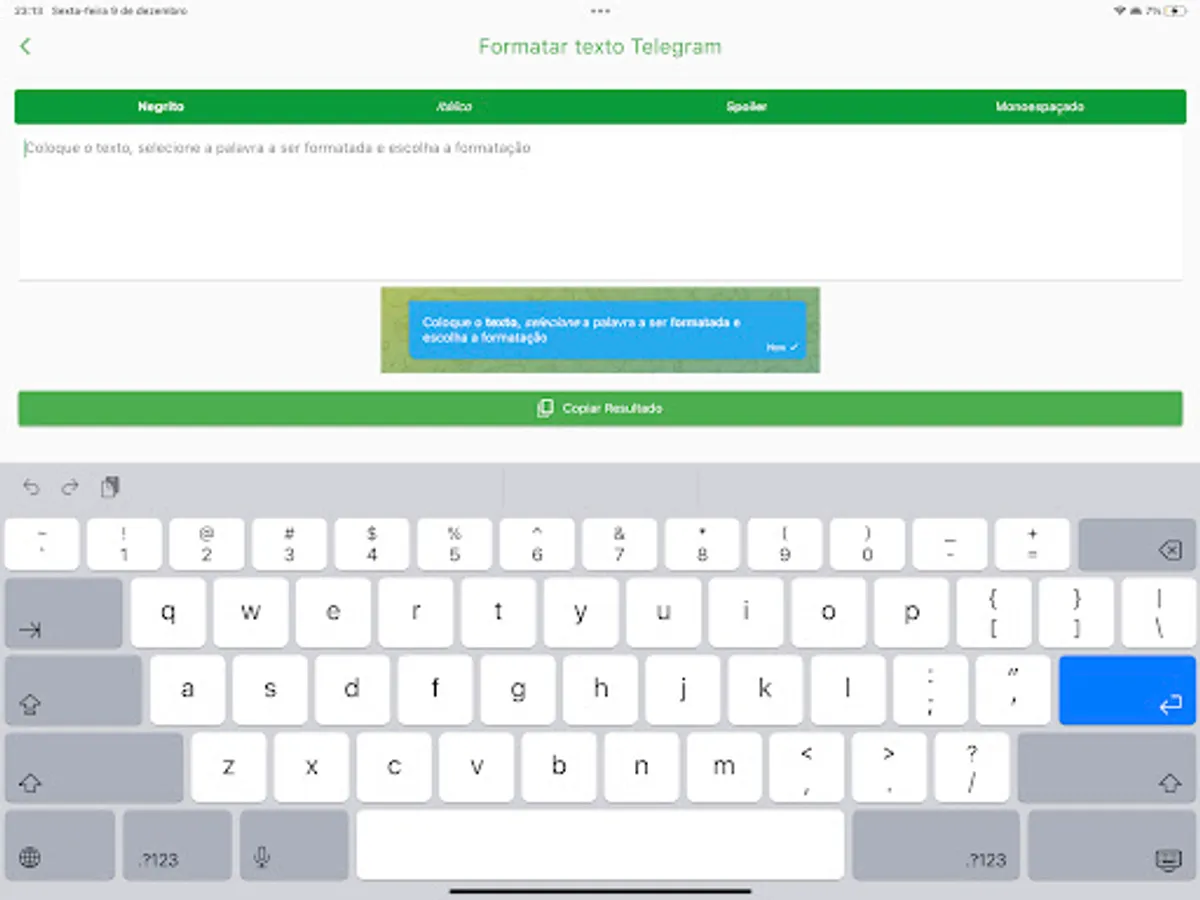
Task: Tap the @ 2 key
Action: tap(206, 544)
